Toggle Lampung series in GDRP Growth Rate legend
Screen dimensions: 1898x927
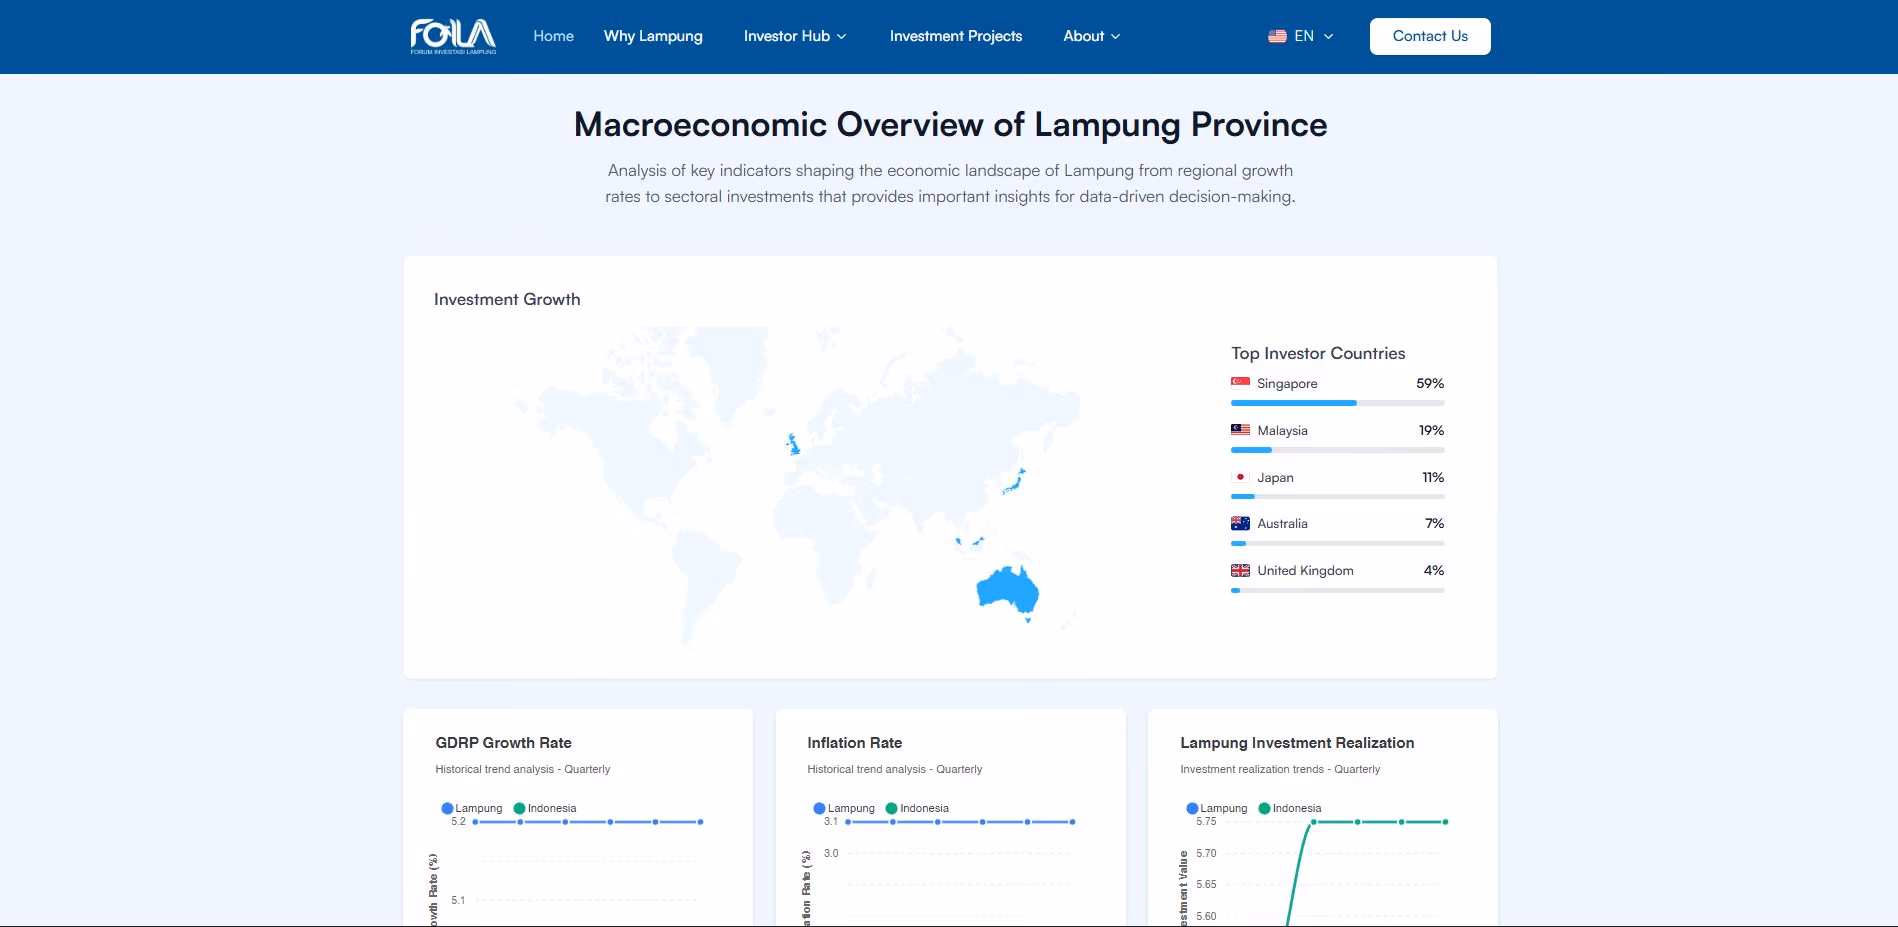coord(472,808)
